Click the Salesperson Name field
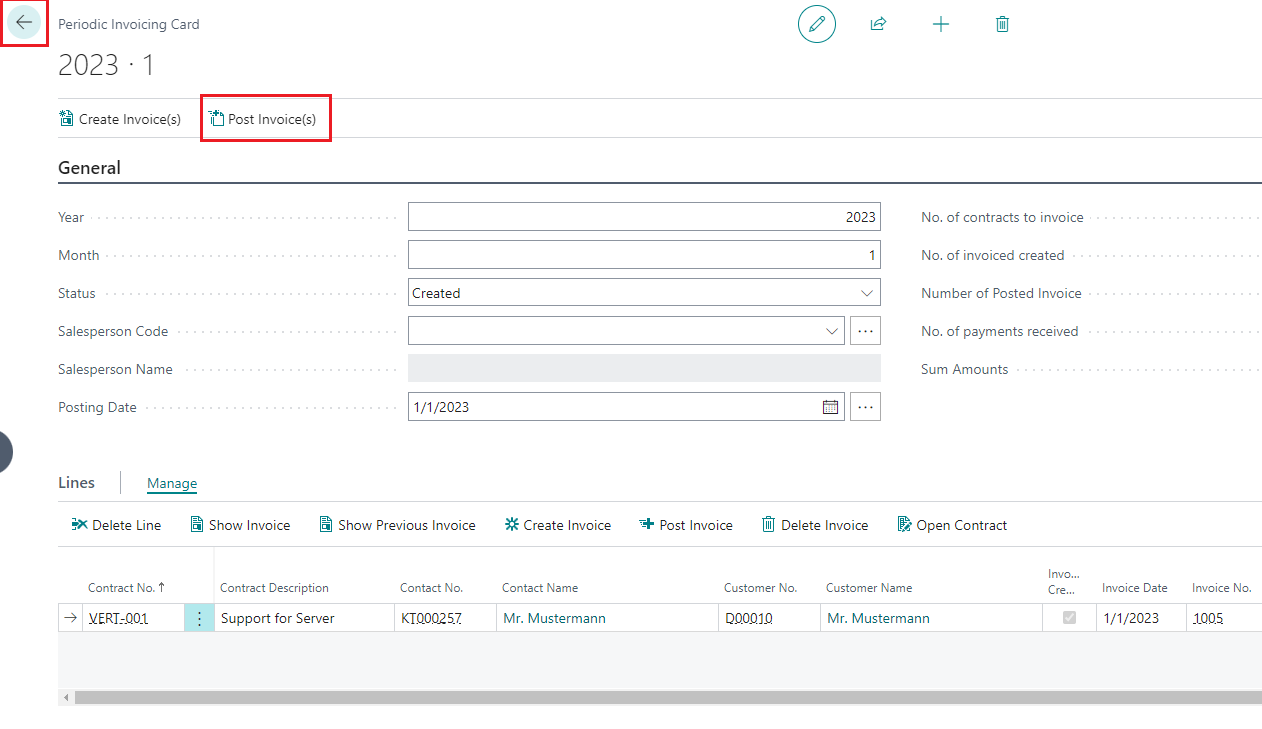Viewport: 1262px width, 729px height. pos(644,369)
